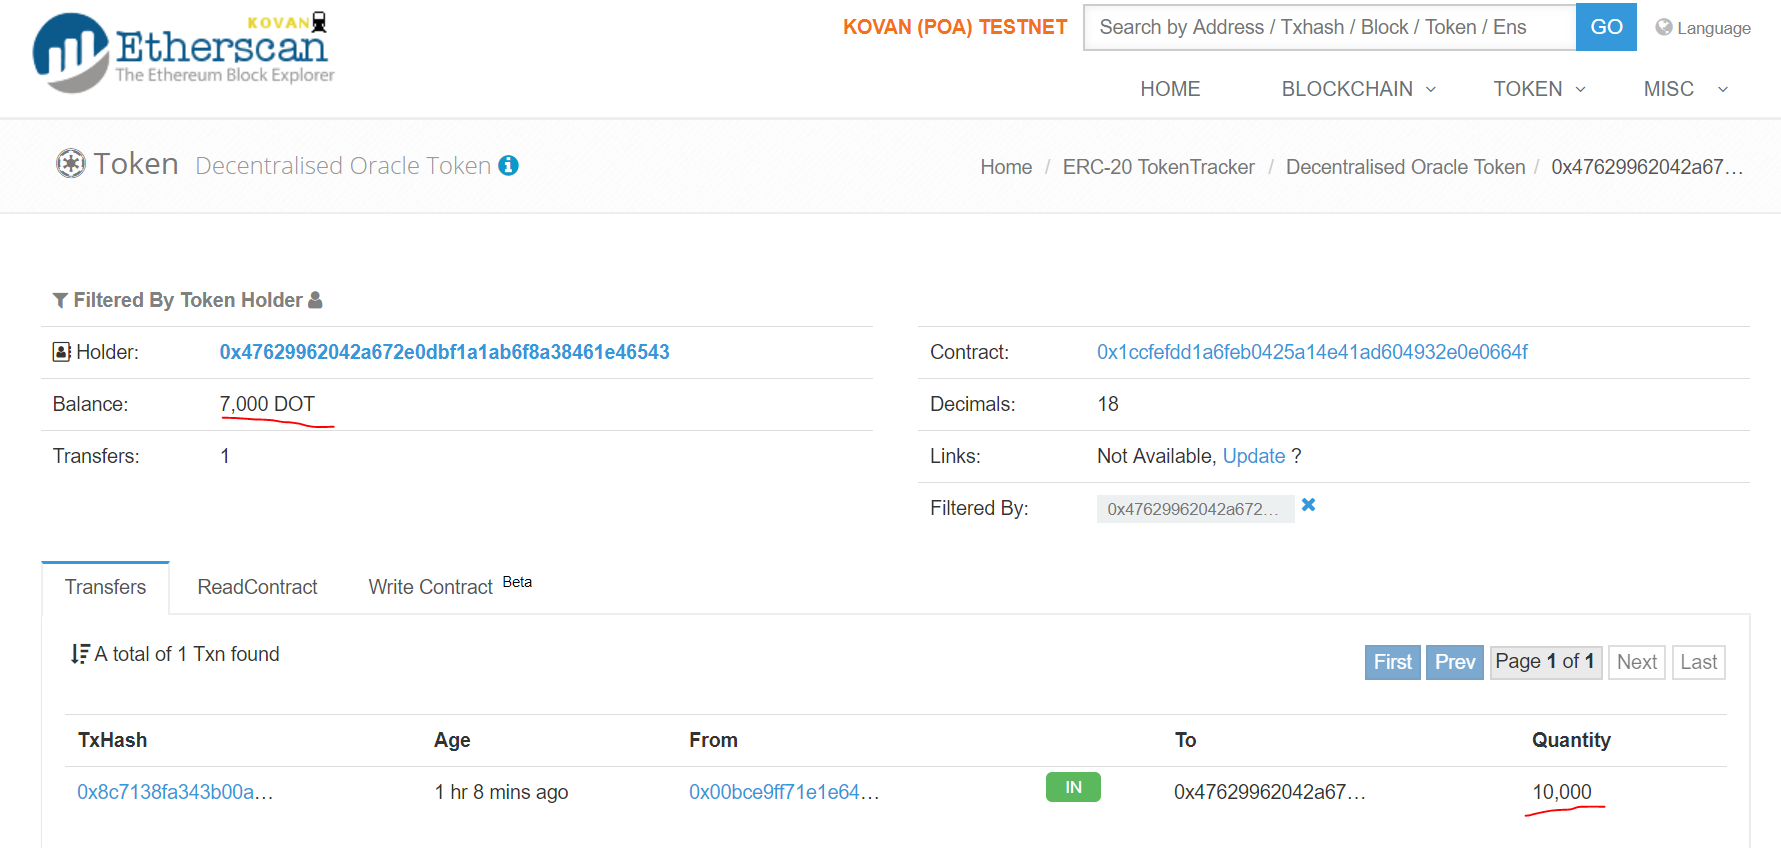This screenshot has width=1781, height=848.
Task: Open transaction hash 0x8c7138fa343b00a…
Action: point(175,792)
